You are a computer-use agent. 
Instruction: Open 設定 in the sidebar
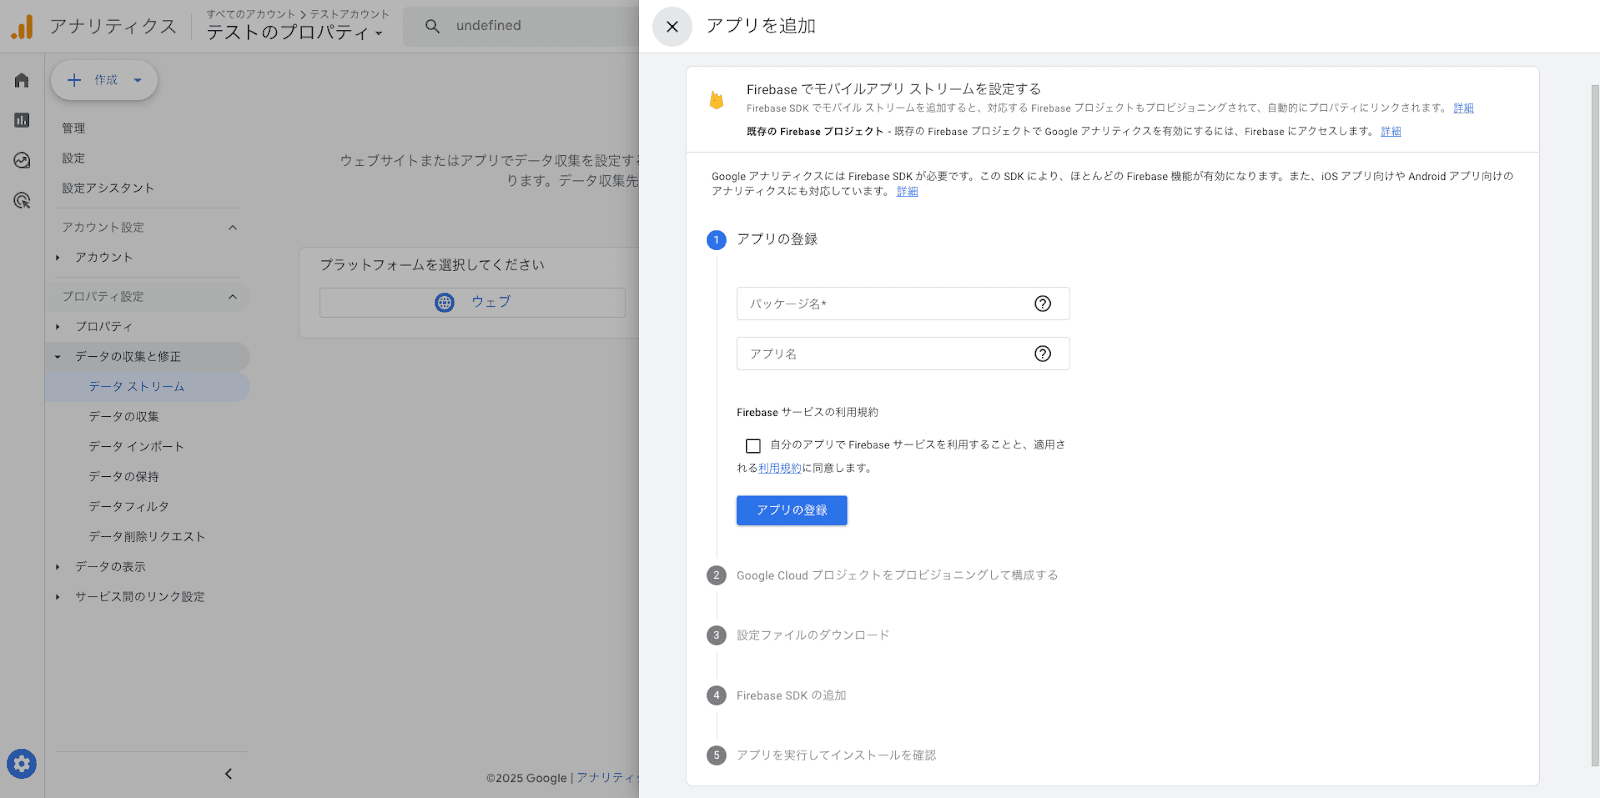click(x=73, y=158)
